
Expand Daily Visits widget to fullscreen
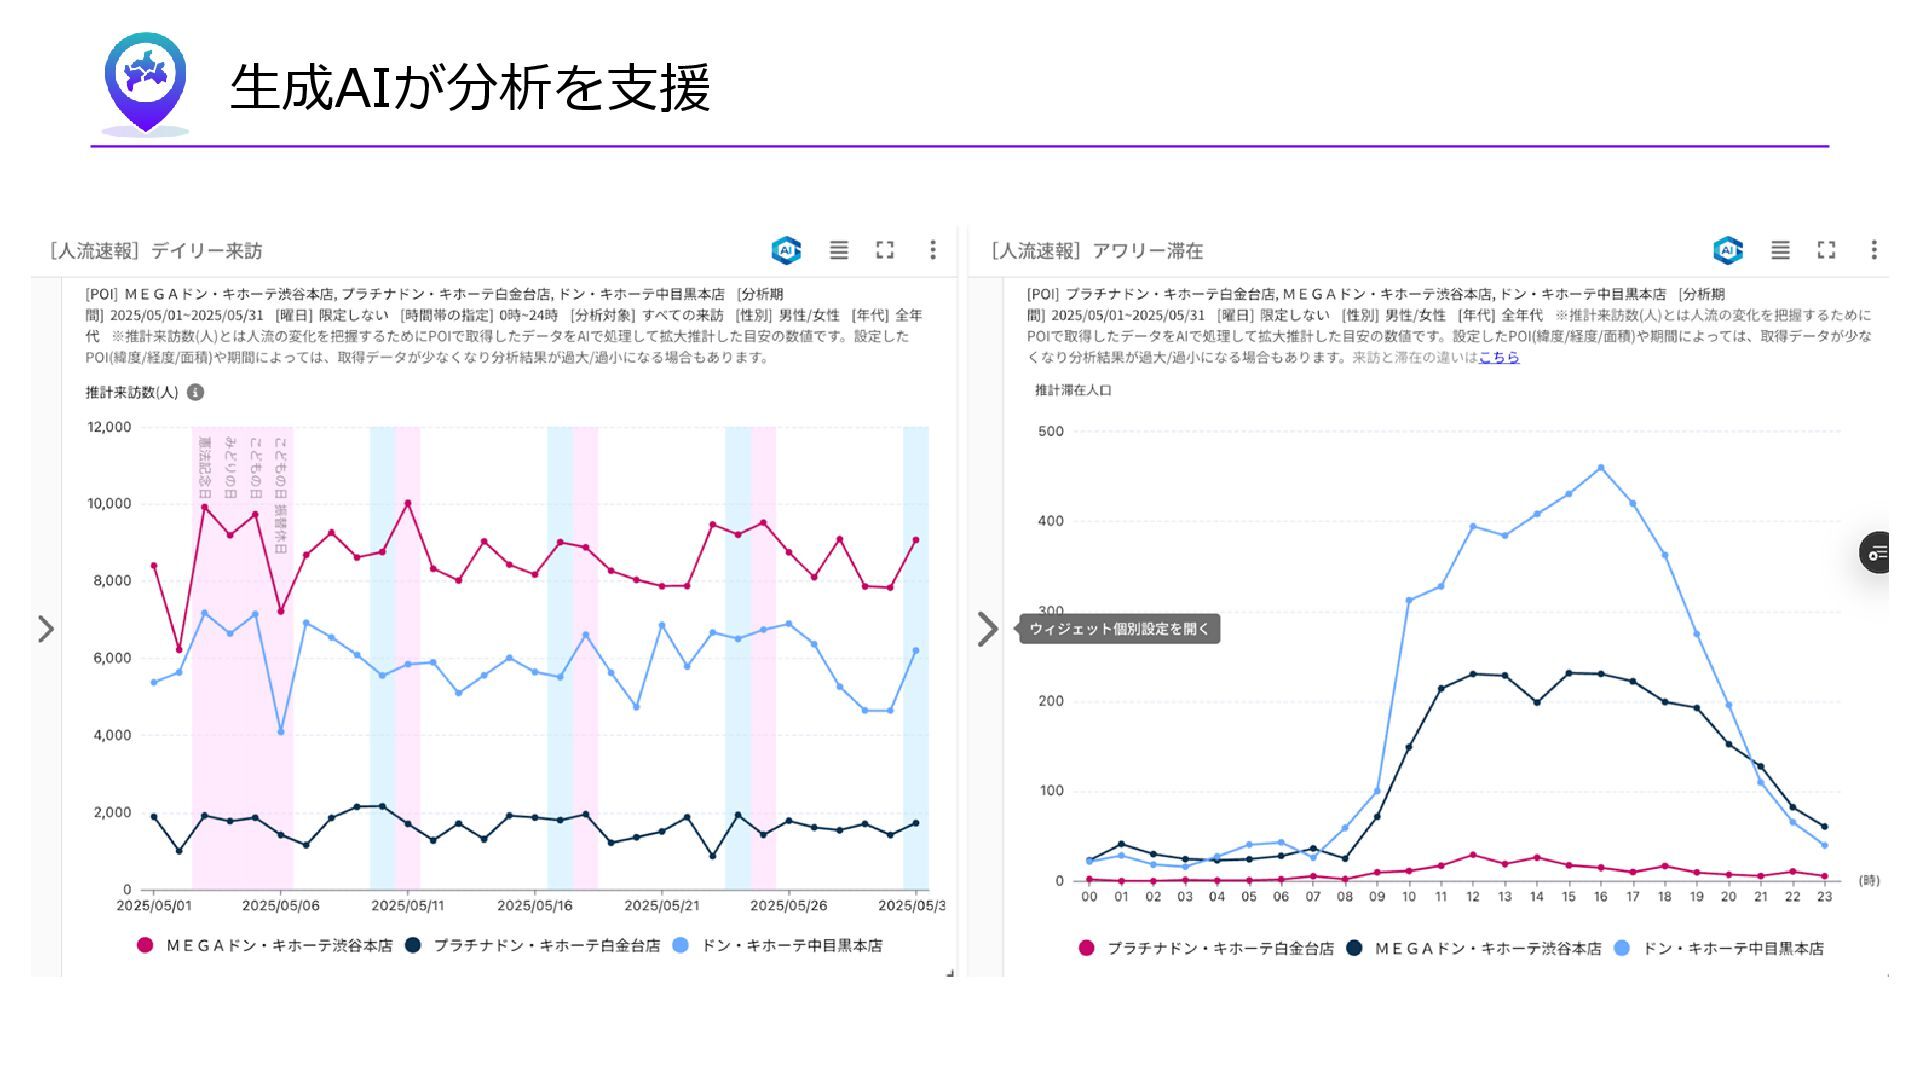coord(885,250)
